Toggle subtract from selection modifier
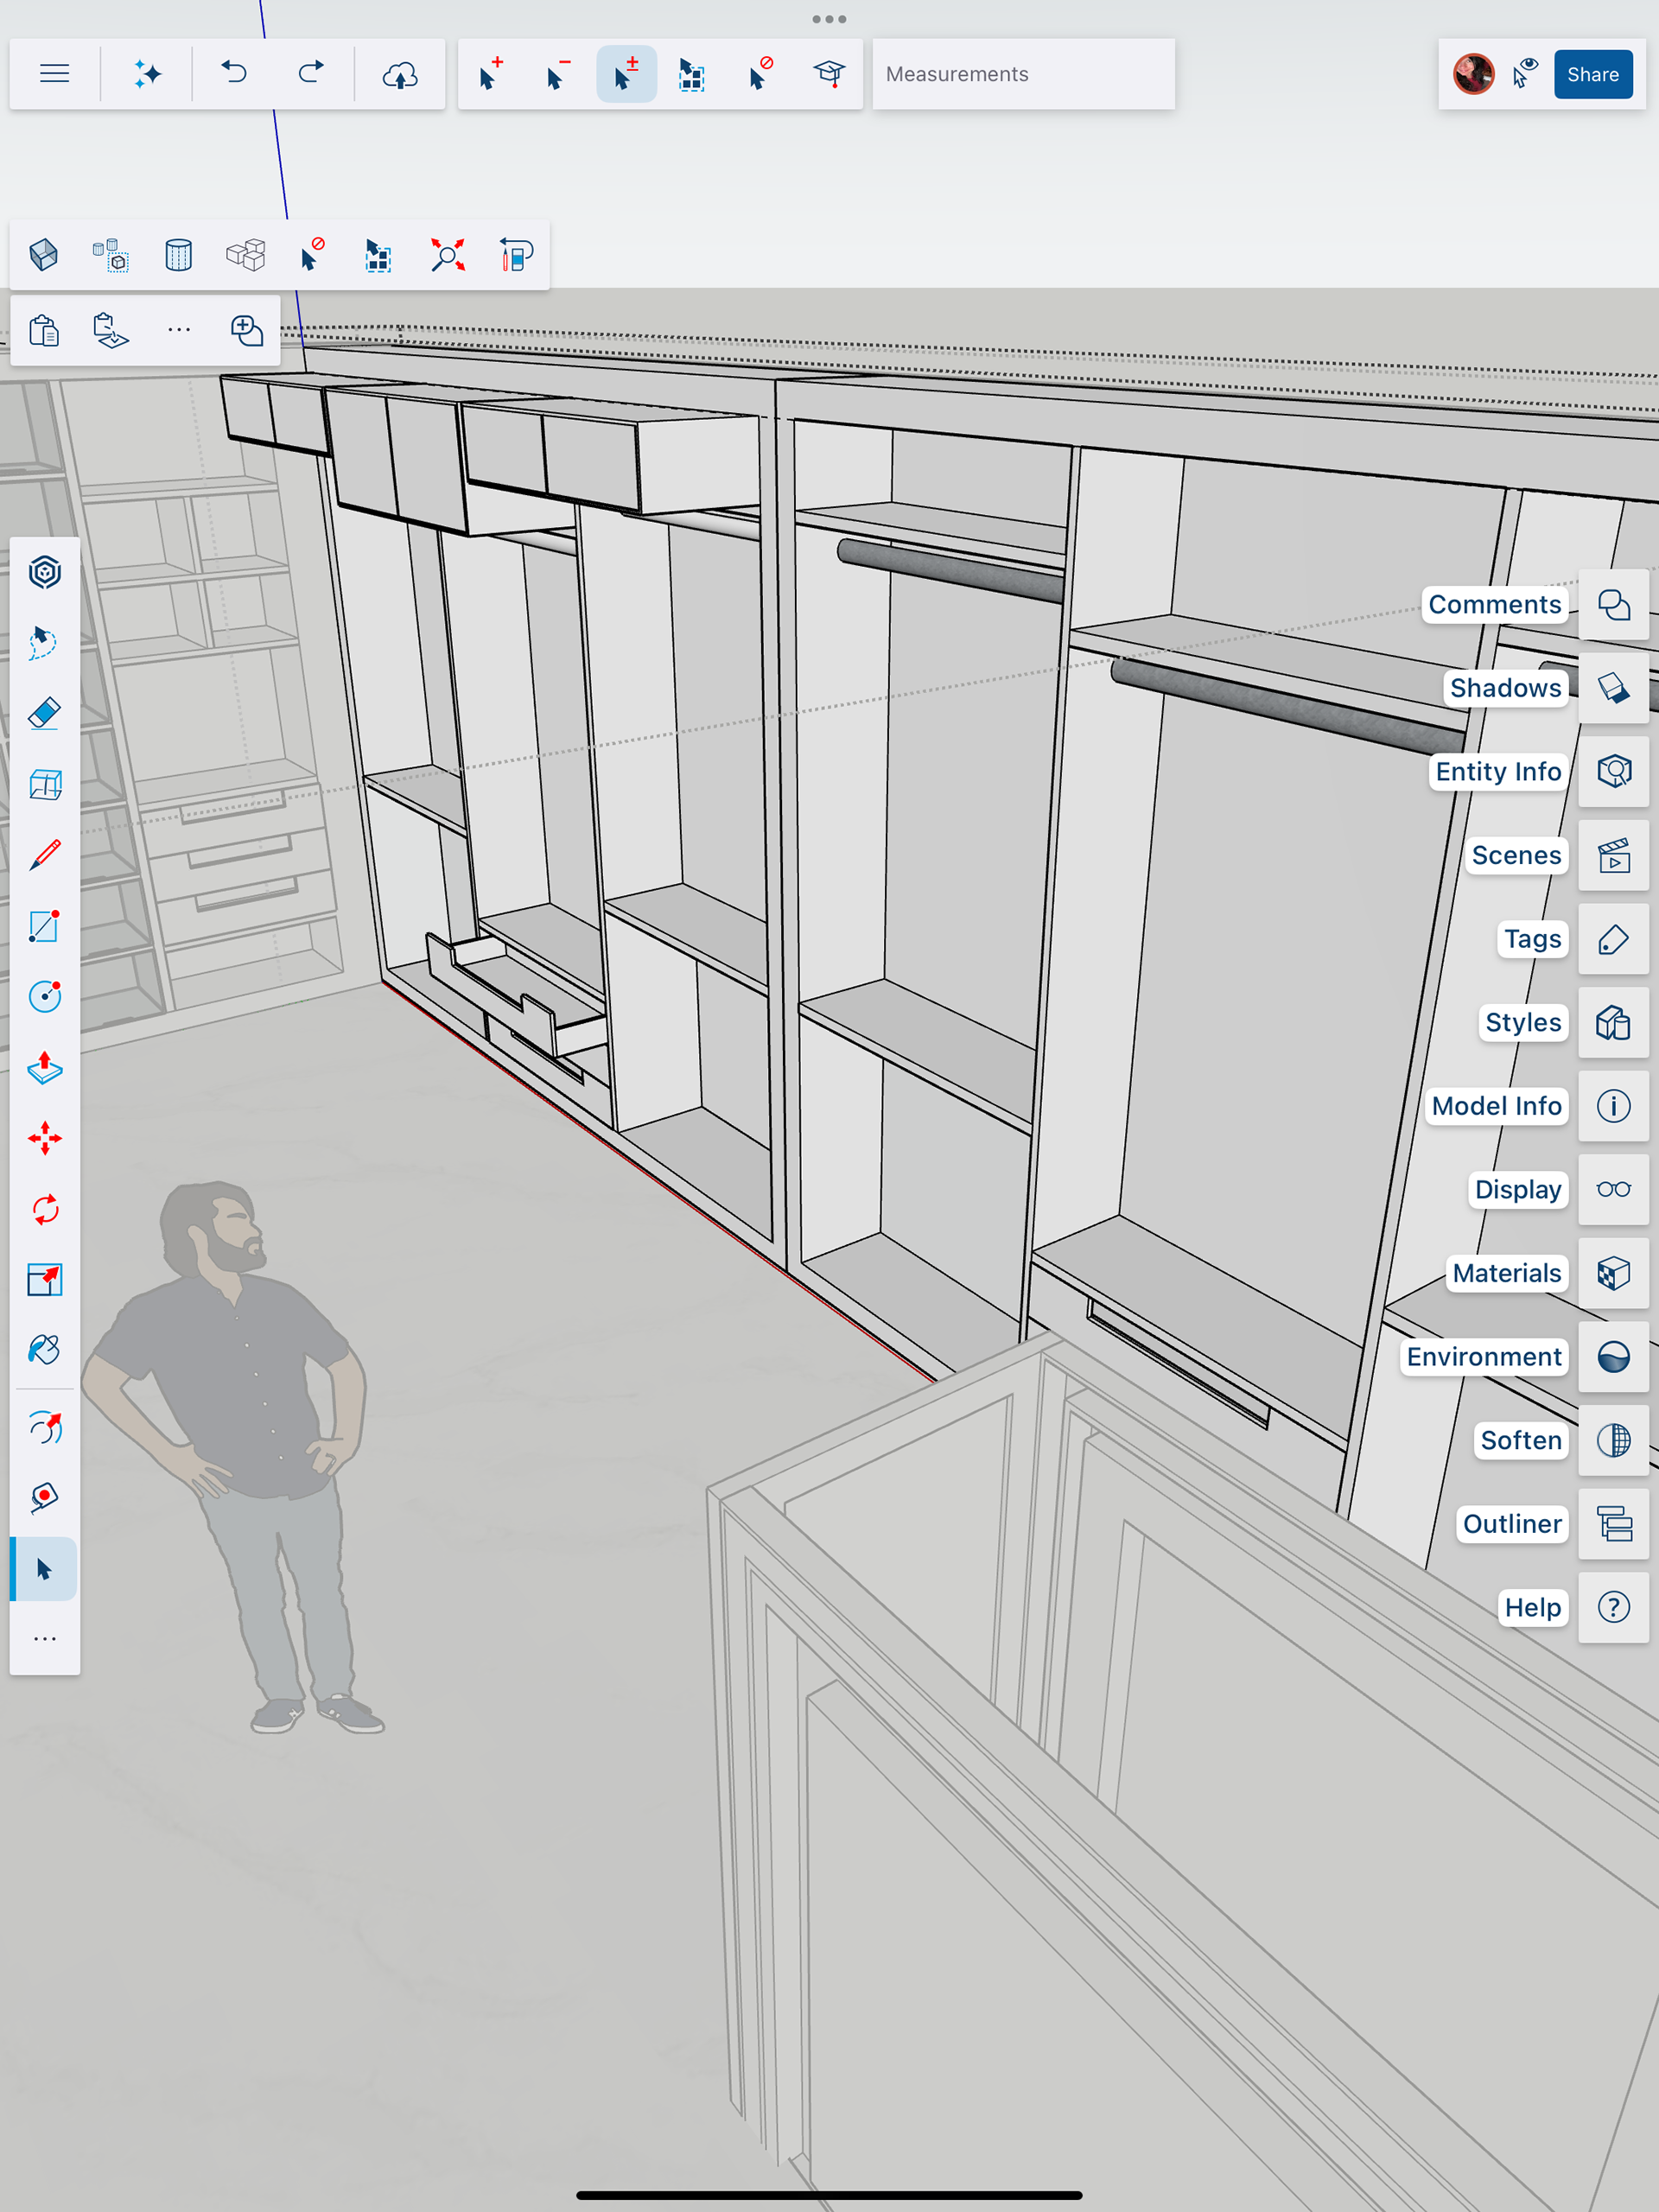The width and height of the screenshot is (1659, 2212). click(x=558, y=74)
